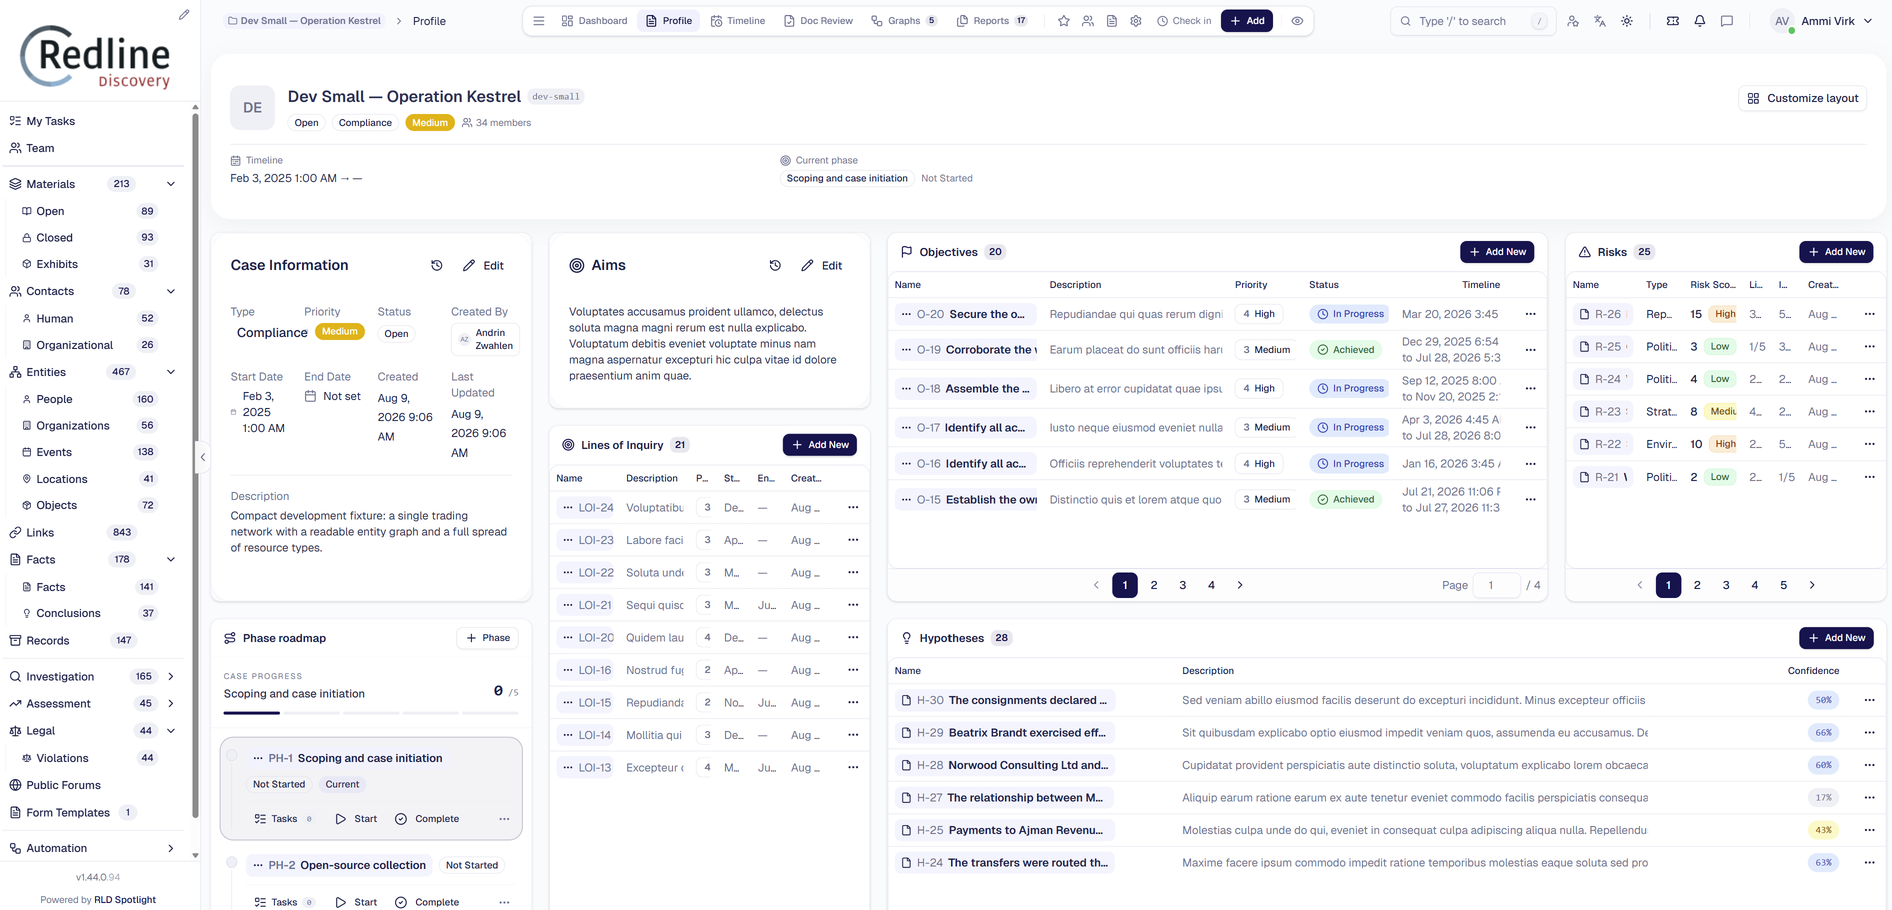Click the Objectives page number input
The image size is (1892, 910).
1497,585
